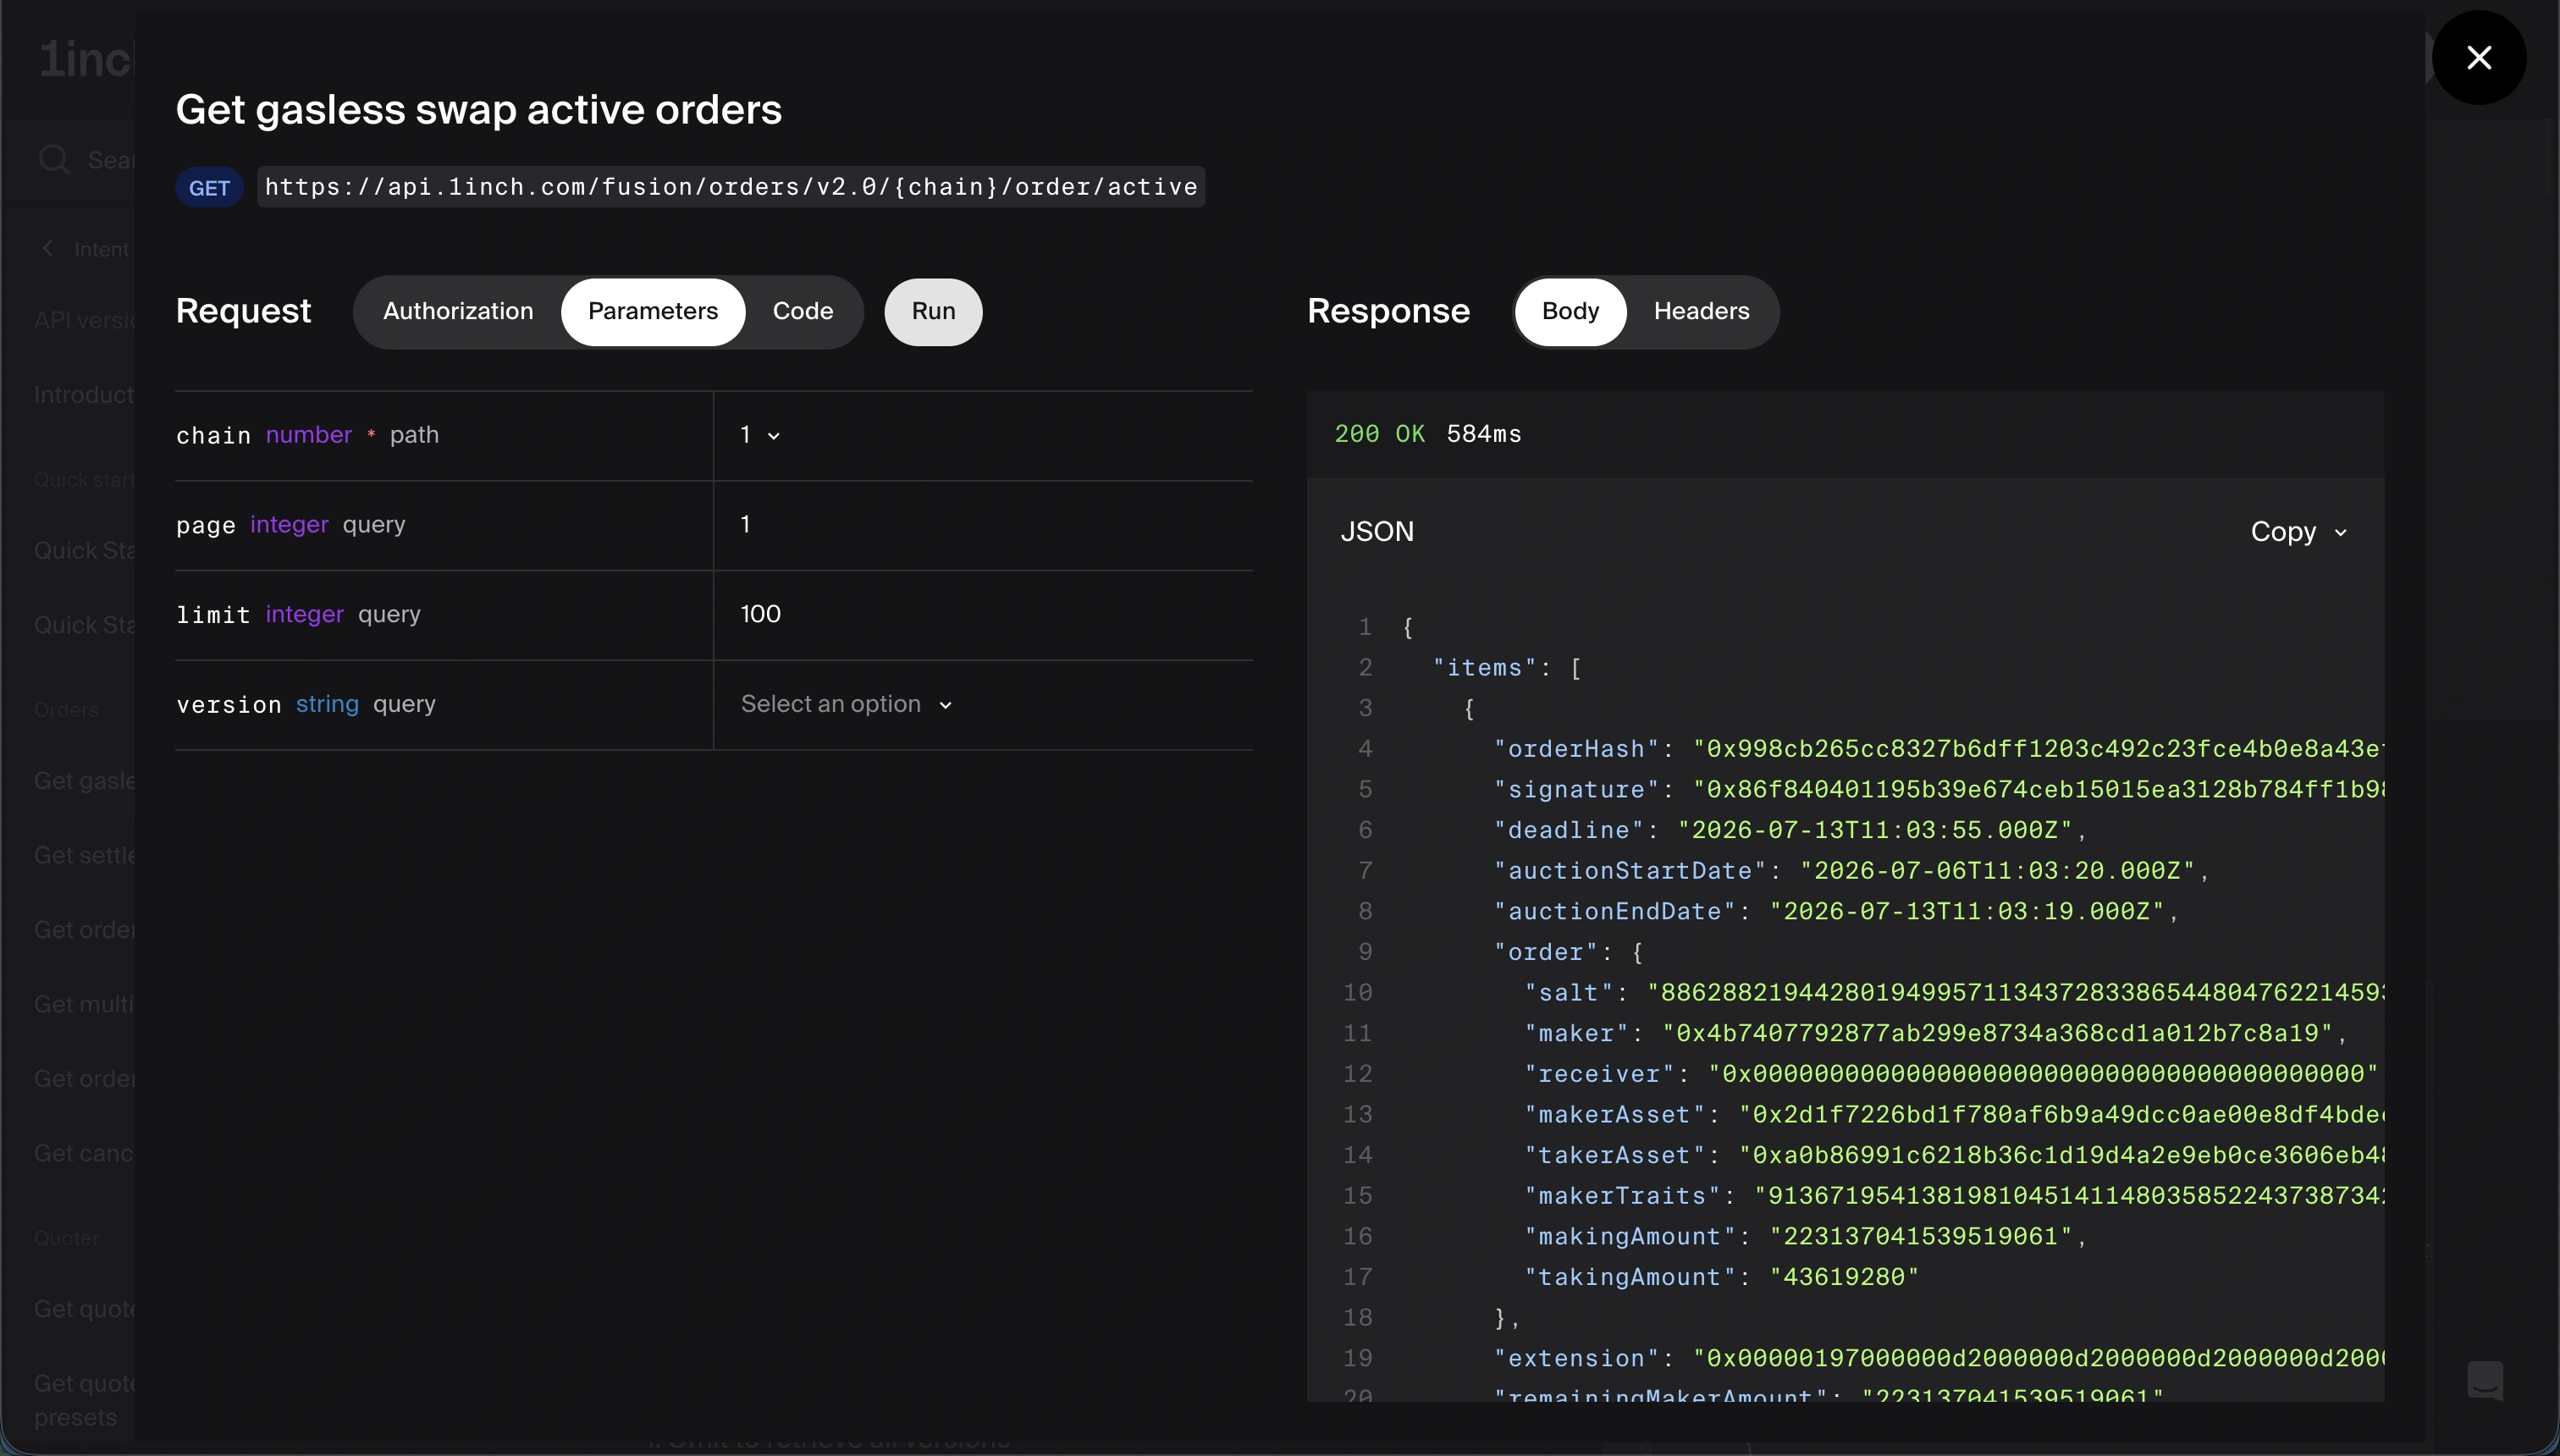Click the "makerTraits" line in JSON

pyautogui.click(x=1954, y=1196)
